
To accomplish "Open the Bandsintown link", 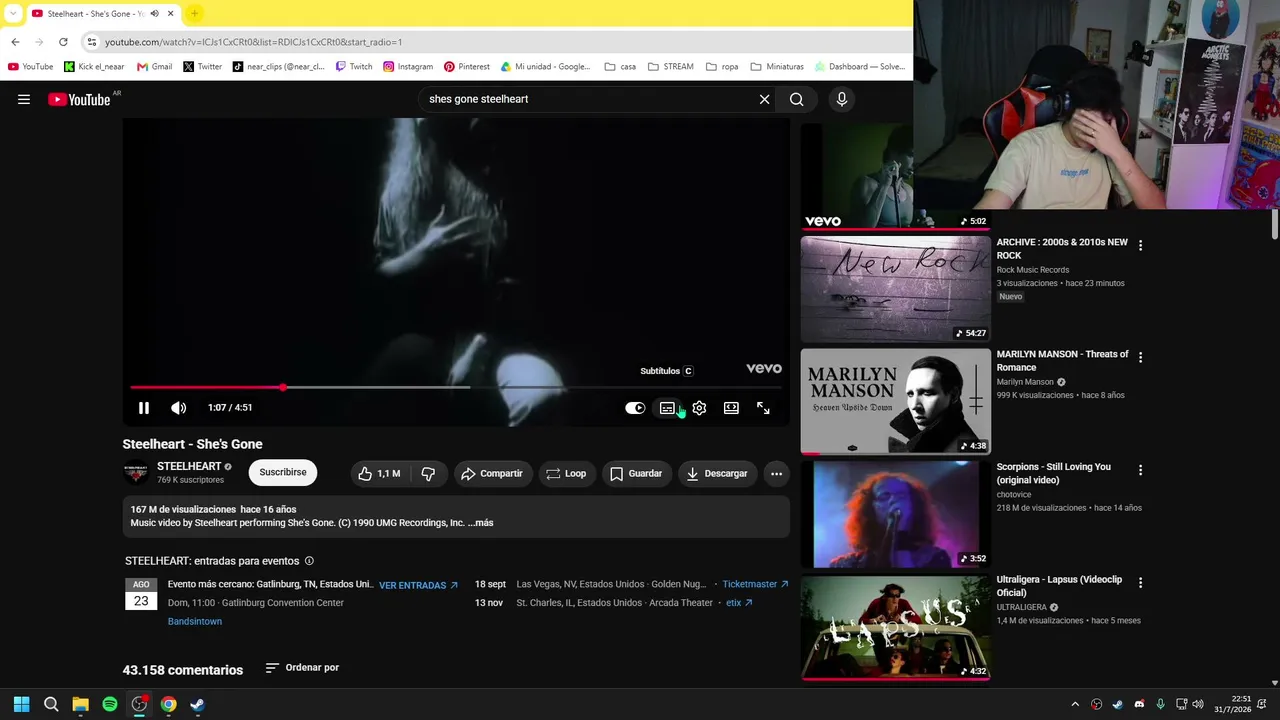I will click(195, 621).
